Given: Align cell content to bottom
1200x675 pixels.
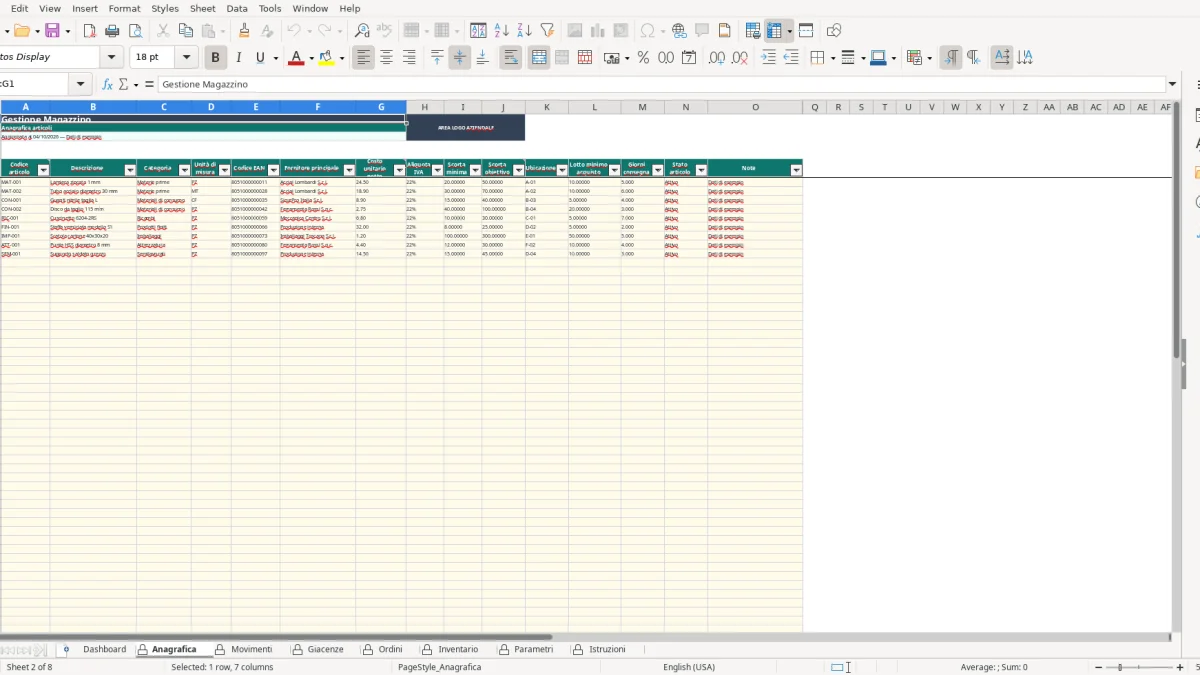Looking at the screenshot, I should coord(482,58).
